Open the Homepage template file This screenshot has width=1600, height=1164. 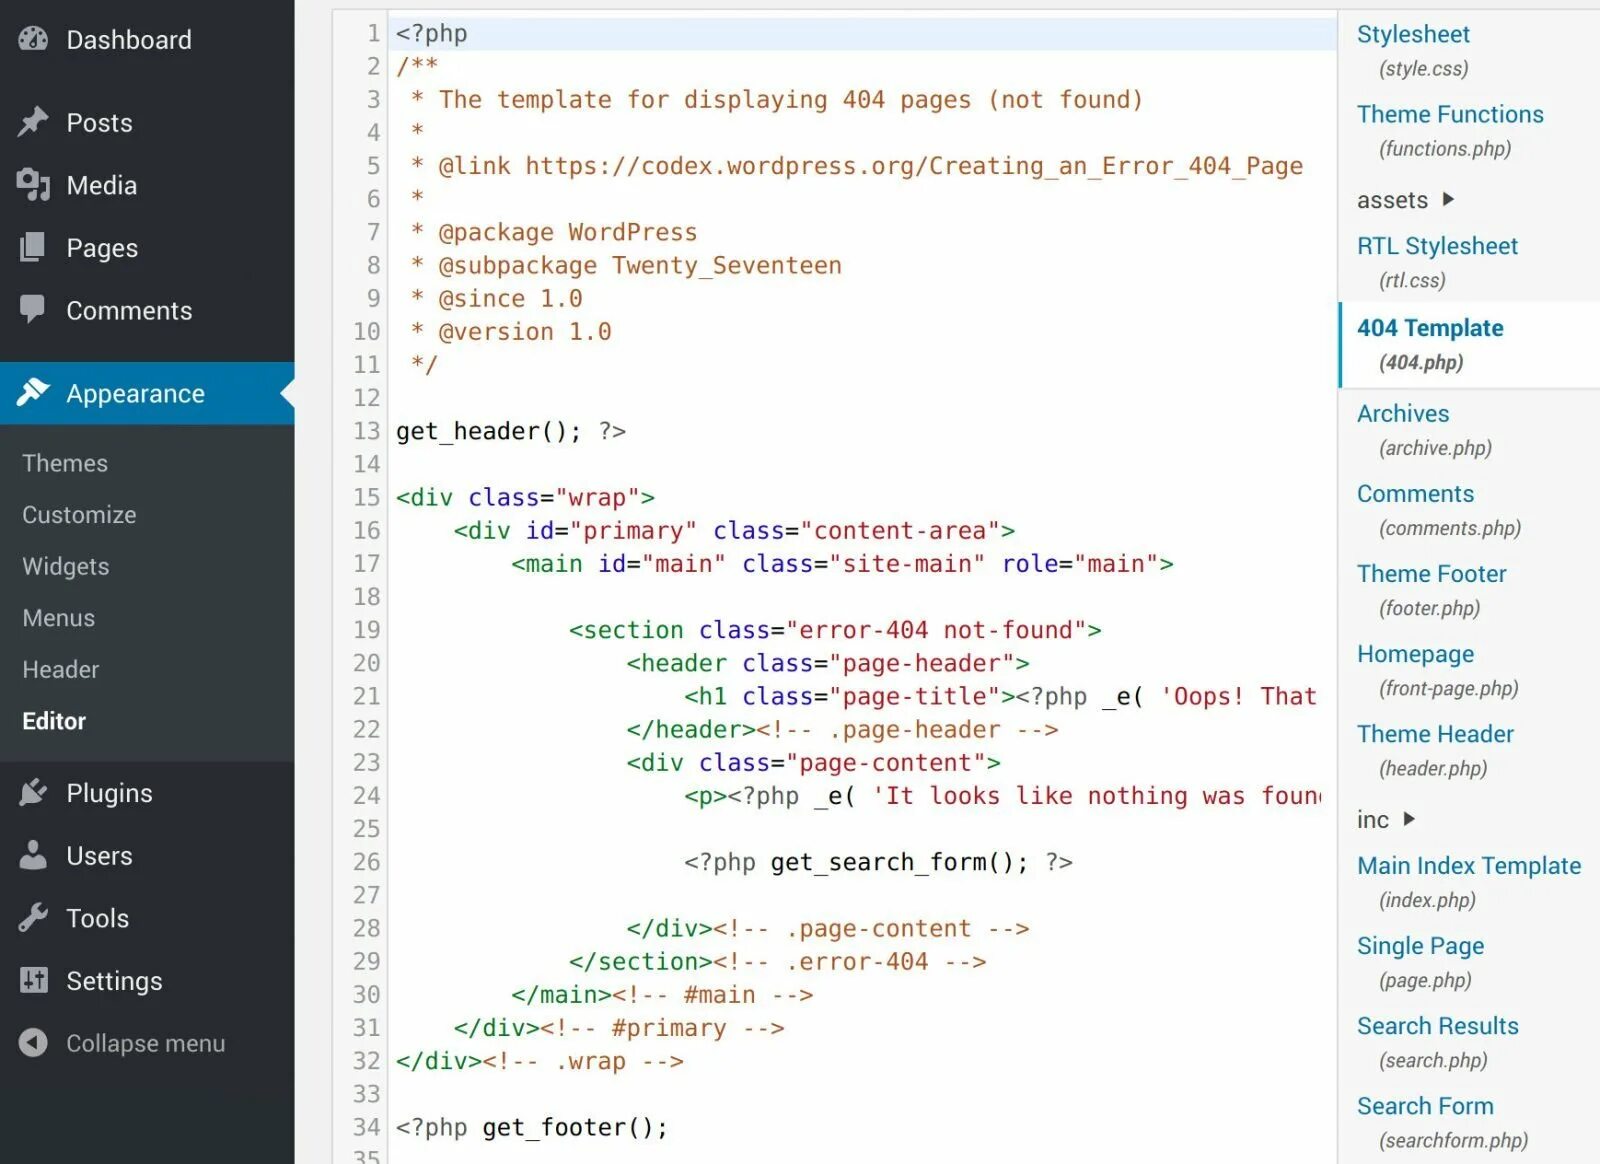1415,653
